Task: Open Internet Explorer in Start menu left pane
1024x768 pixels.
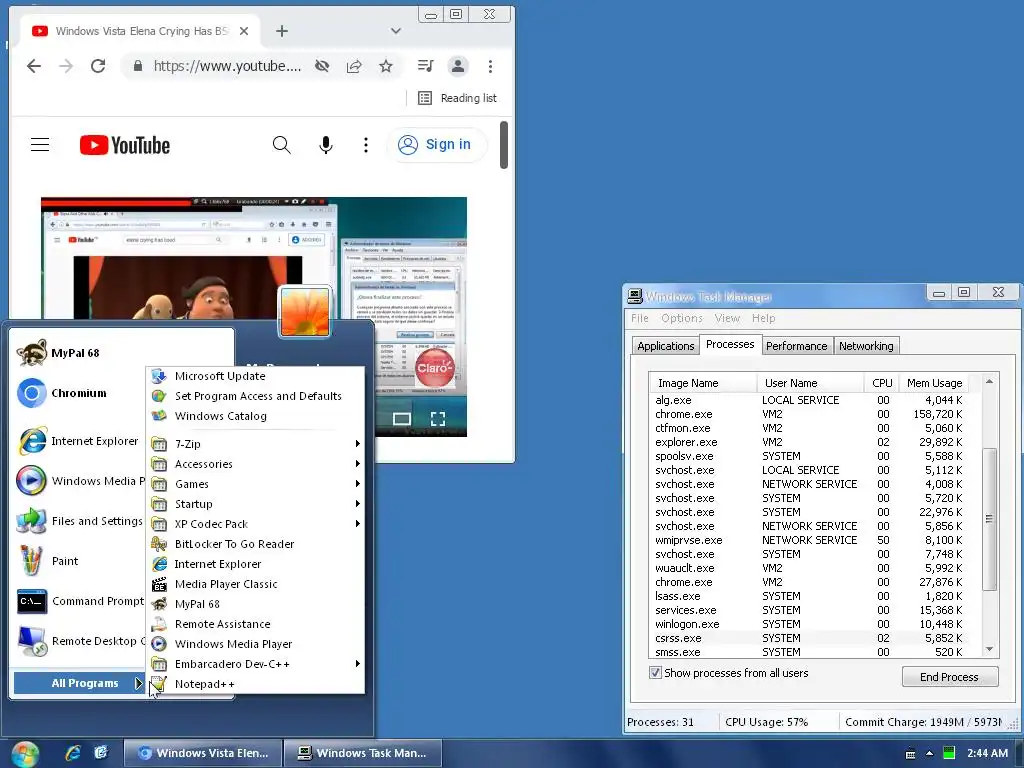Action: pyautogui.click(x=78, y=441)
